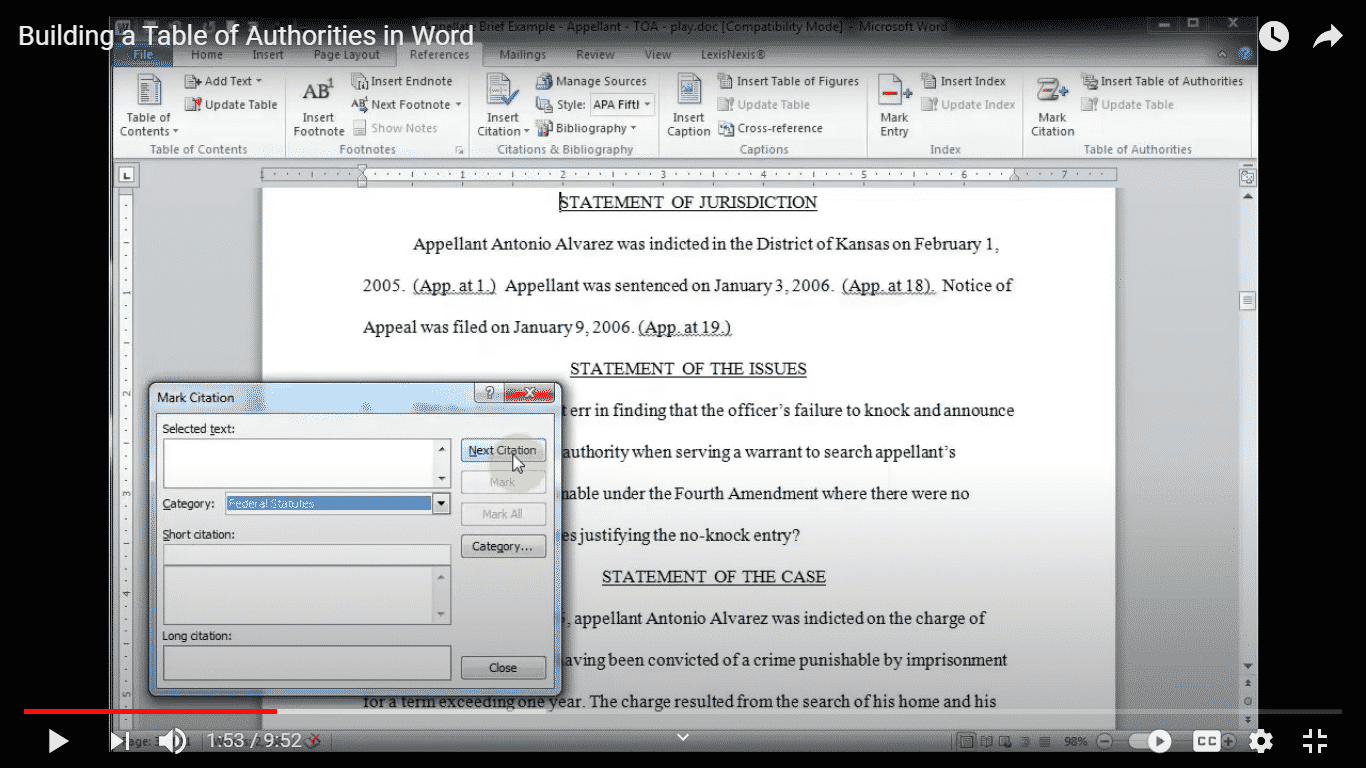Click the Short citation input field

(x=307, y=554)
